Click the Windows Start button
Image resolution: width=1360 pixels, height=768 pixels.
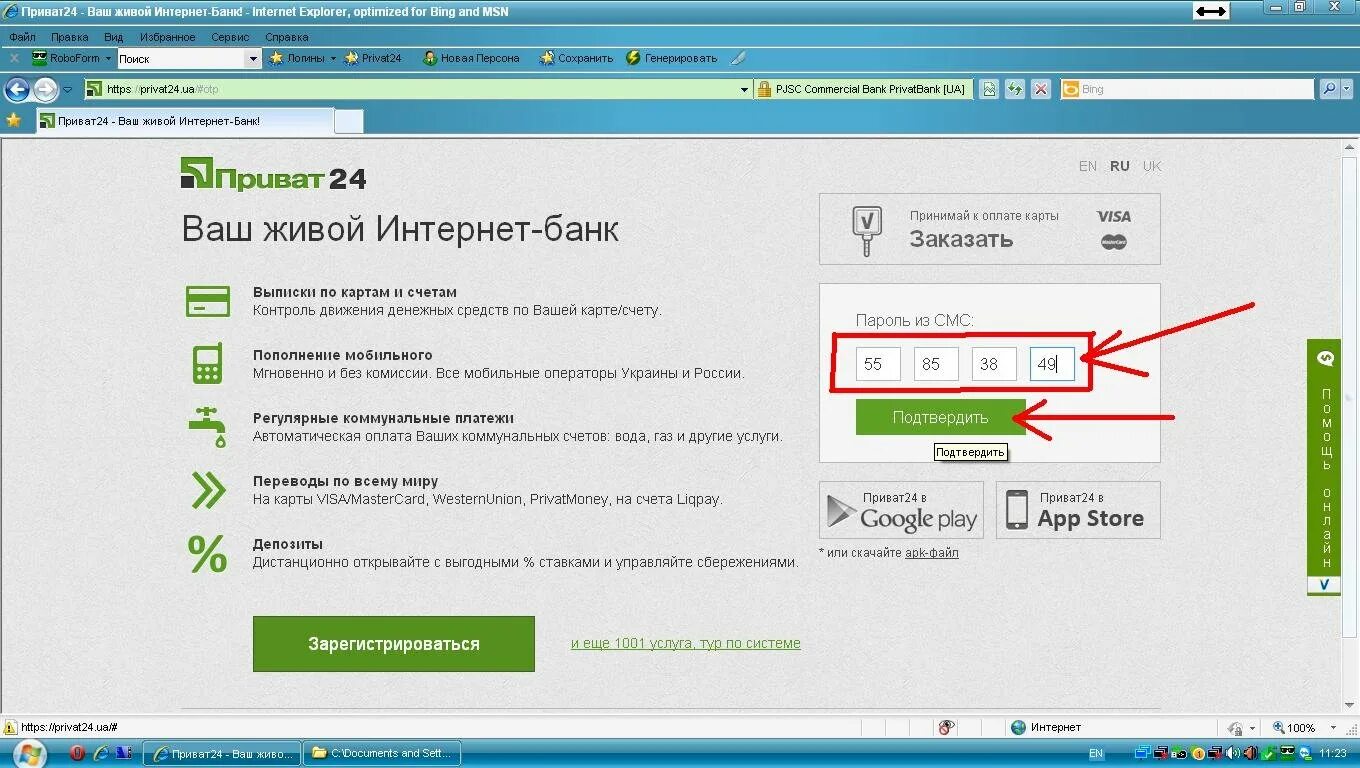29,753
